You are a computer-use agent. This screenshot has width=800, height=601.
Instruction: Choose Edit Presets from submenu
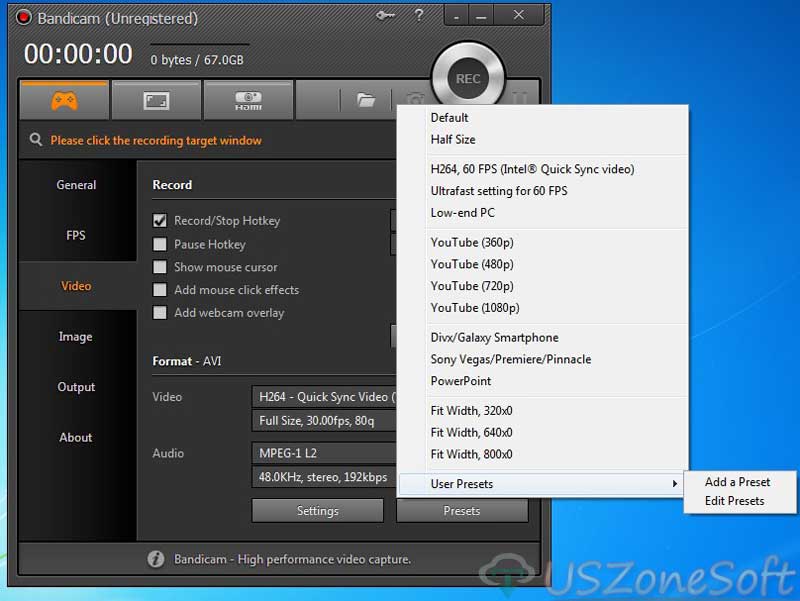click(734, 500)
